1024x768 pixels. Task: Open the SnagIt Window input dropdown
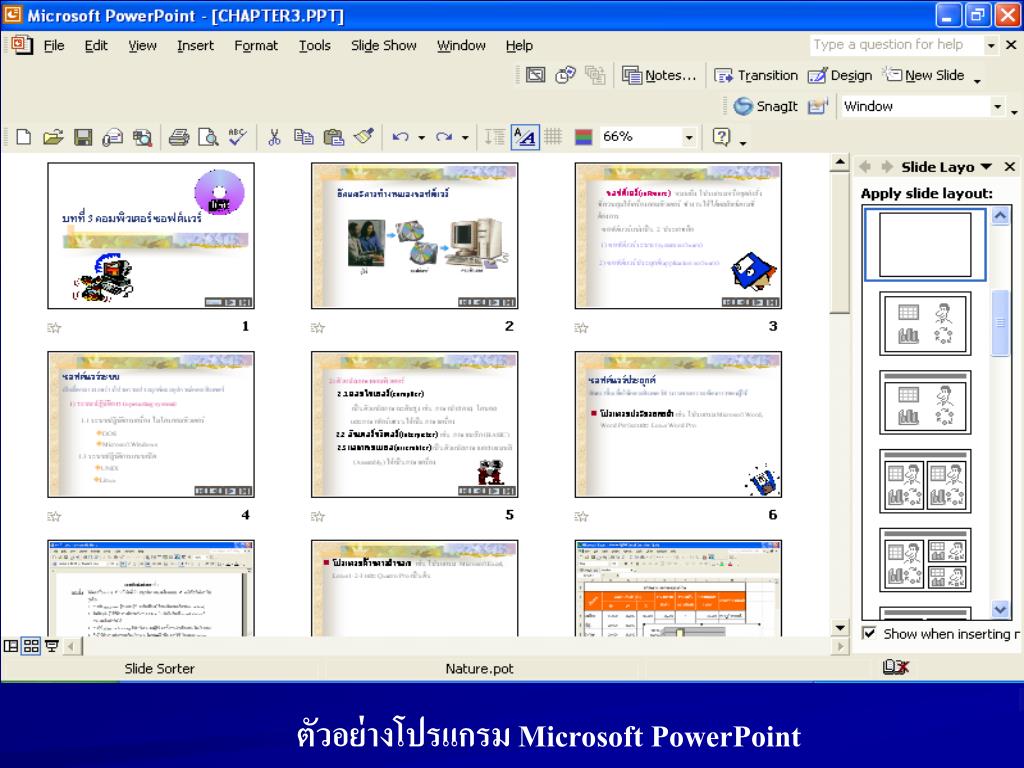pos(997,106)
